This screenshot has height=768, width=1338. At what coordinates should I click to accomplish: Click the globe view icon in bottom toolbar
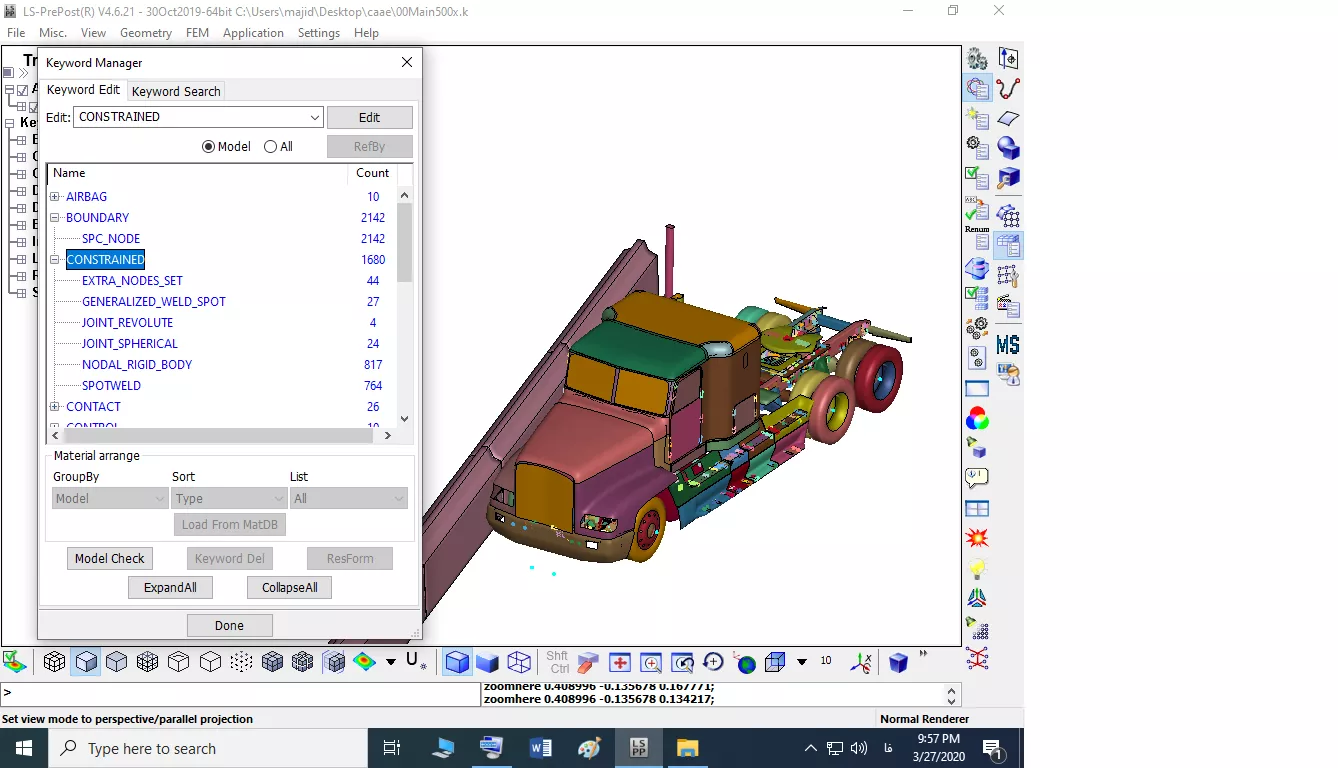(x=745, y=662)
